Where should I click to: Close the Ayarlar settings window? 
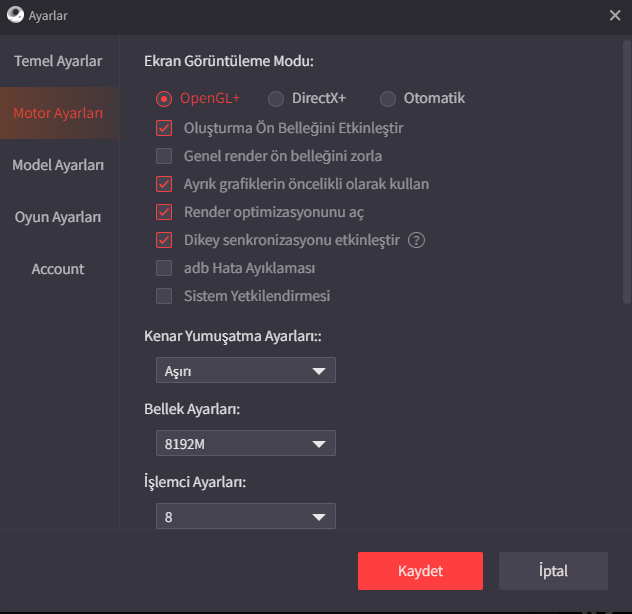[614, 15]
